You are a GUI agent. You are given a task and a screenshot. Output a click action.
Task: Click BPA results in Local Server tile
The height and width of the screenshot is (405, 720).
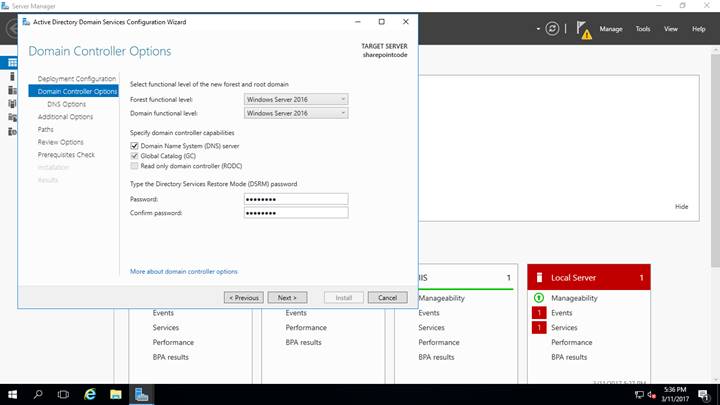click(x=569, y=357)
